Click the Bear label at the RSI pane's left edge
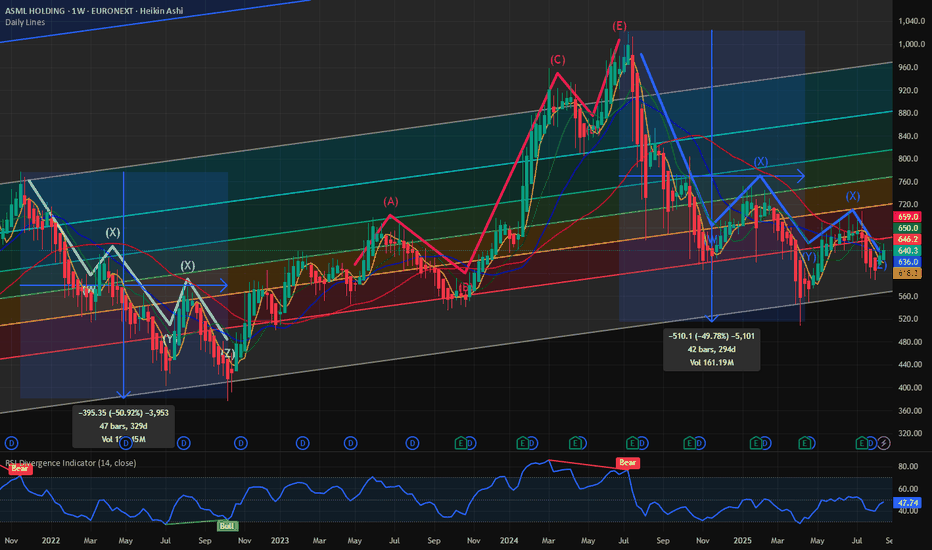Screen dimensions: 932x550 [19, 469]
